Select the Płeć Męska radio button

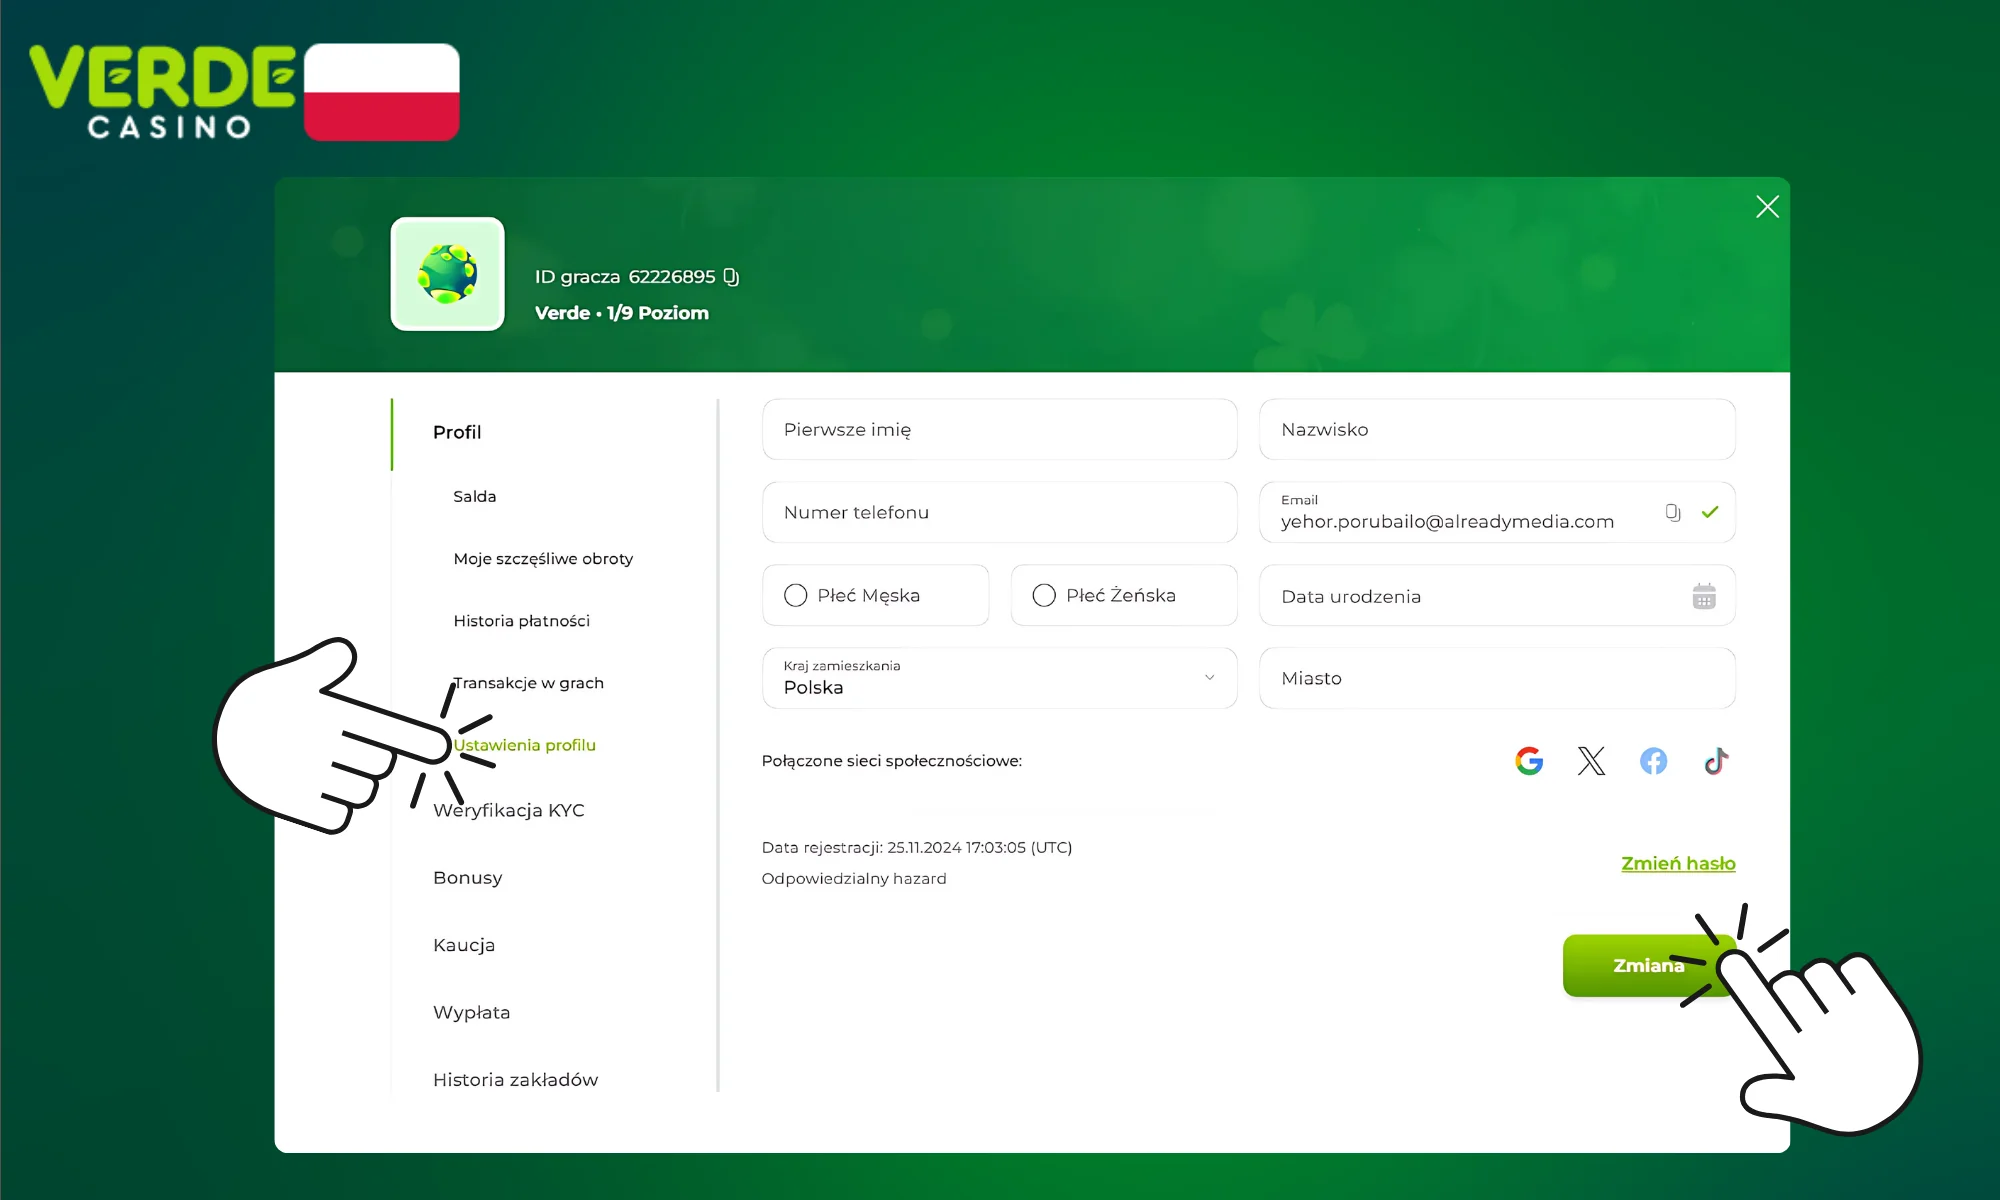(x=795, y=595)
